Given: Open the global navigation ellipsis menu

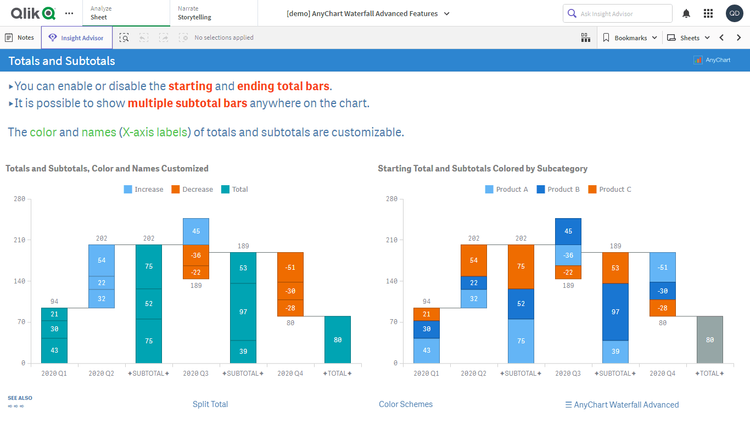Looking at the screenshot, I should click(x=69, y=13).
